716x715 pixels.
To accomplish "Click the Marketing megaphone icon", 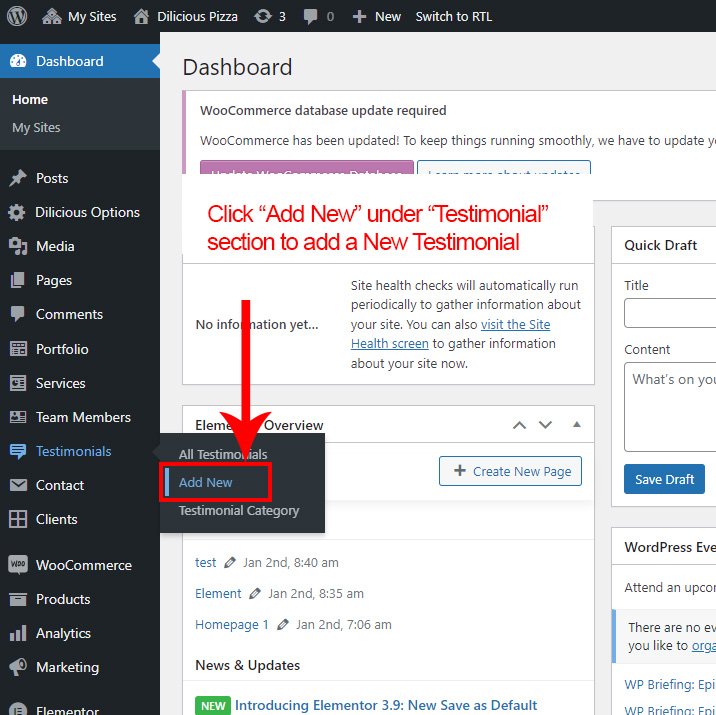I will pos(17,667).
